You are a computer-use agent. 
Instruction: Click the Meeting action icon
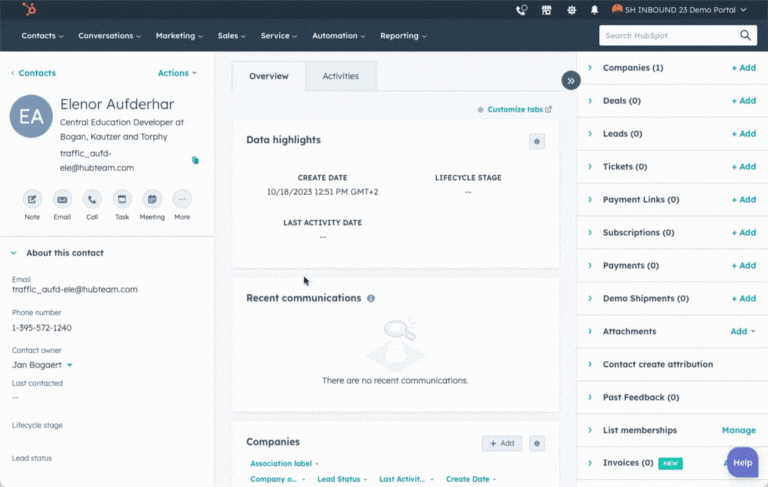pyautogui.click(x=152, y=199)
